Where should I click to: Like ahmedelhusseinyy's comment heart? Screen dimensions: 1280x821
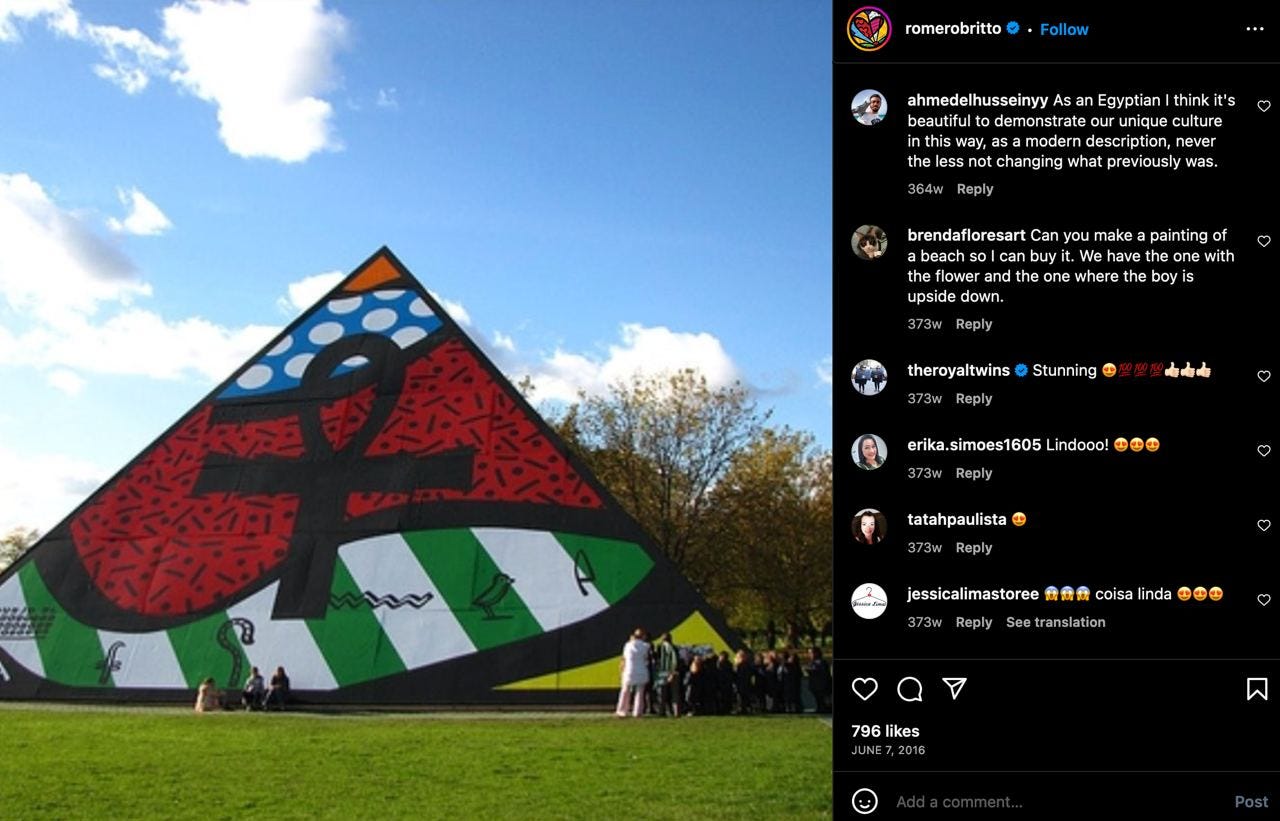(x=1264, y=106)
